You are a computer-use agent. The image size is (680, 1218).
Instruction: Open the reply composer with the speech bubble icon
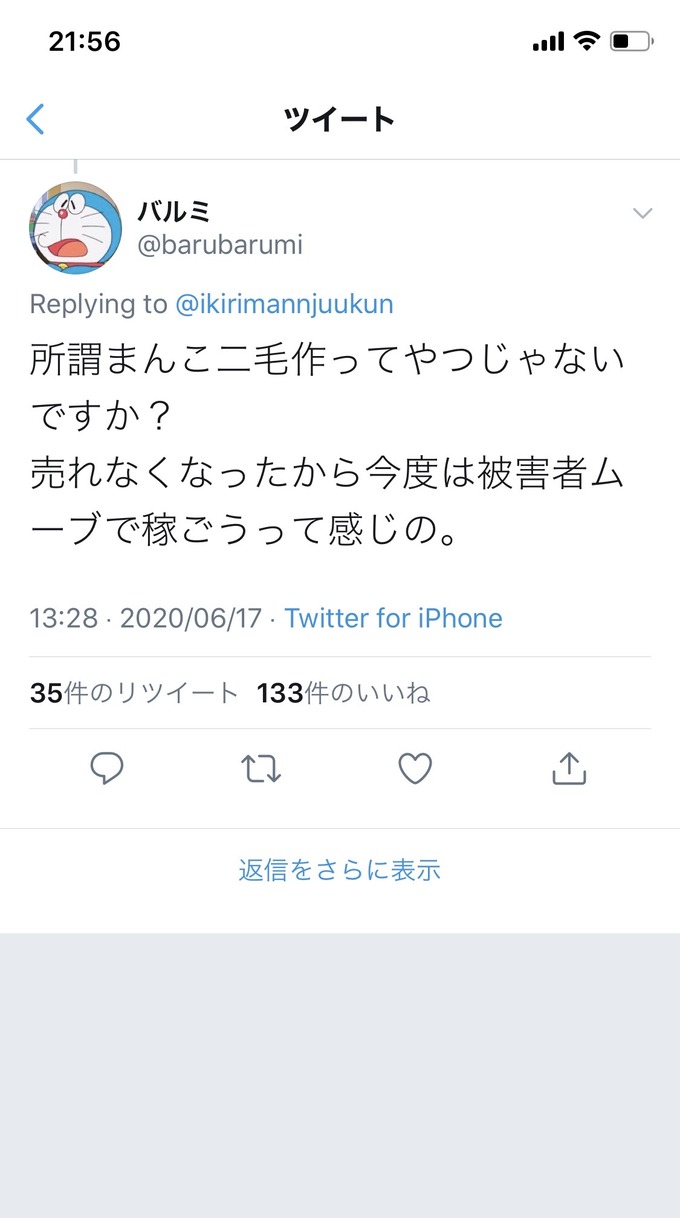click(108, 768)
